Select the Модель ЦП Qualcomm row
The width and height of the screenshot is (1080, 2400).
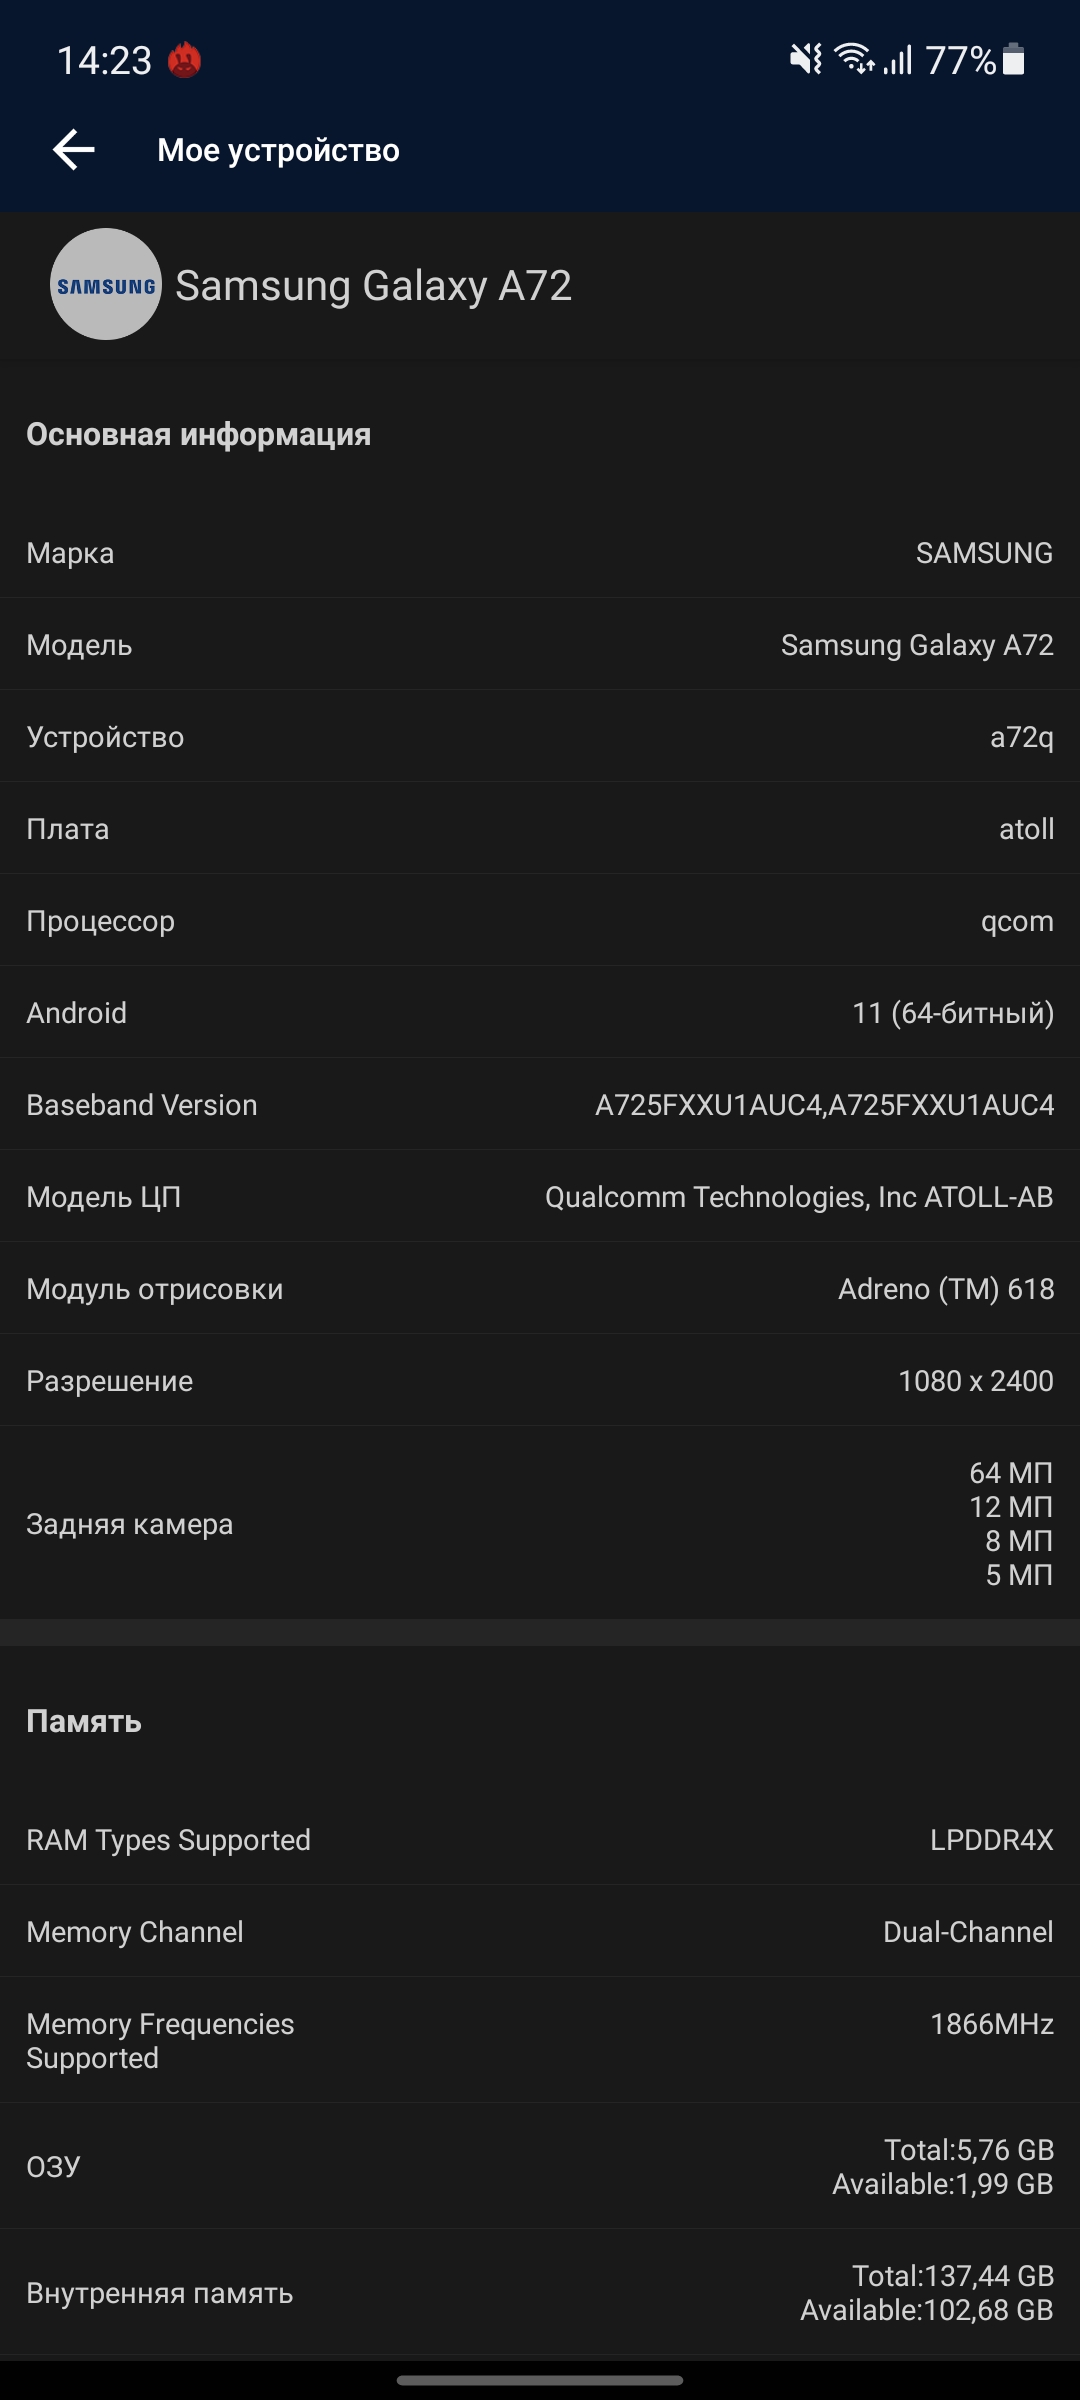[x=540, y=1197]
